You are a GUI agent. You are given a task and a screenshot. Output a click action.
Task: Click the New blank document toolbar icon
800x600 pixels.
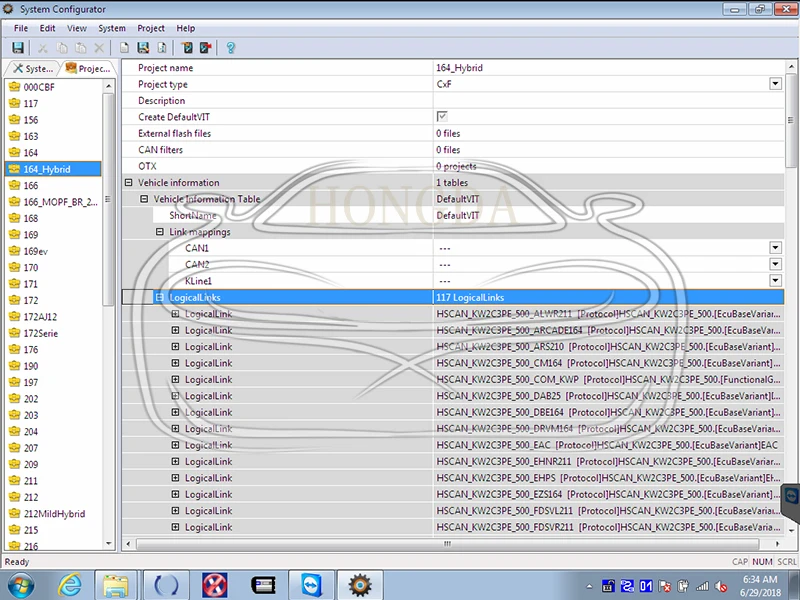coord(124,48)
